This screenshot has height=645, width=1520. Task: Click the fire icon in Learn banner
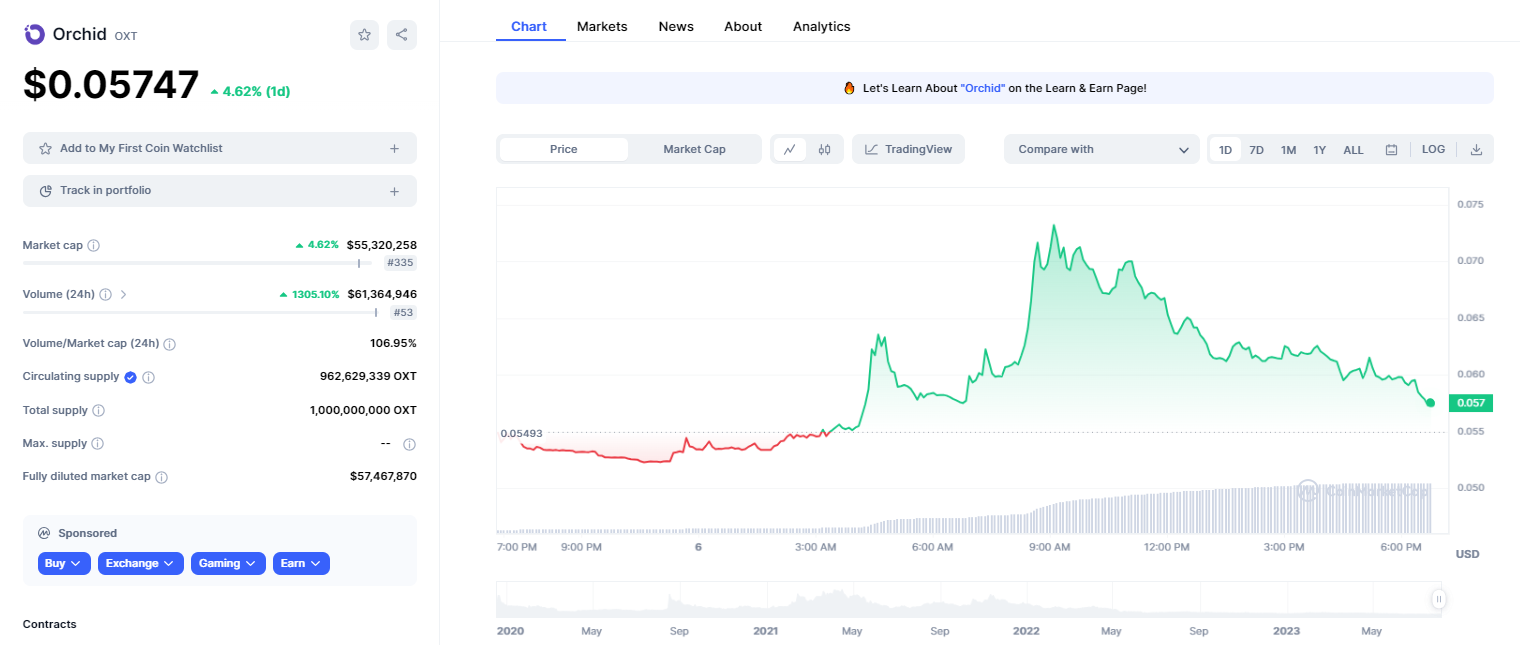(x=849, y=88)
